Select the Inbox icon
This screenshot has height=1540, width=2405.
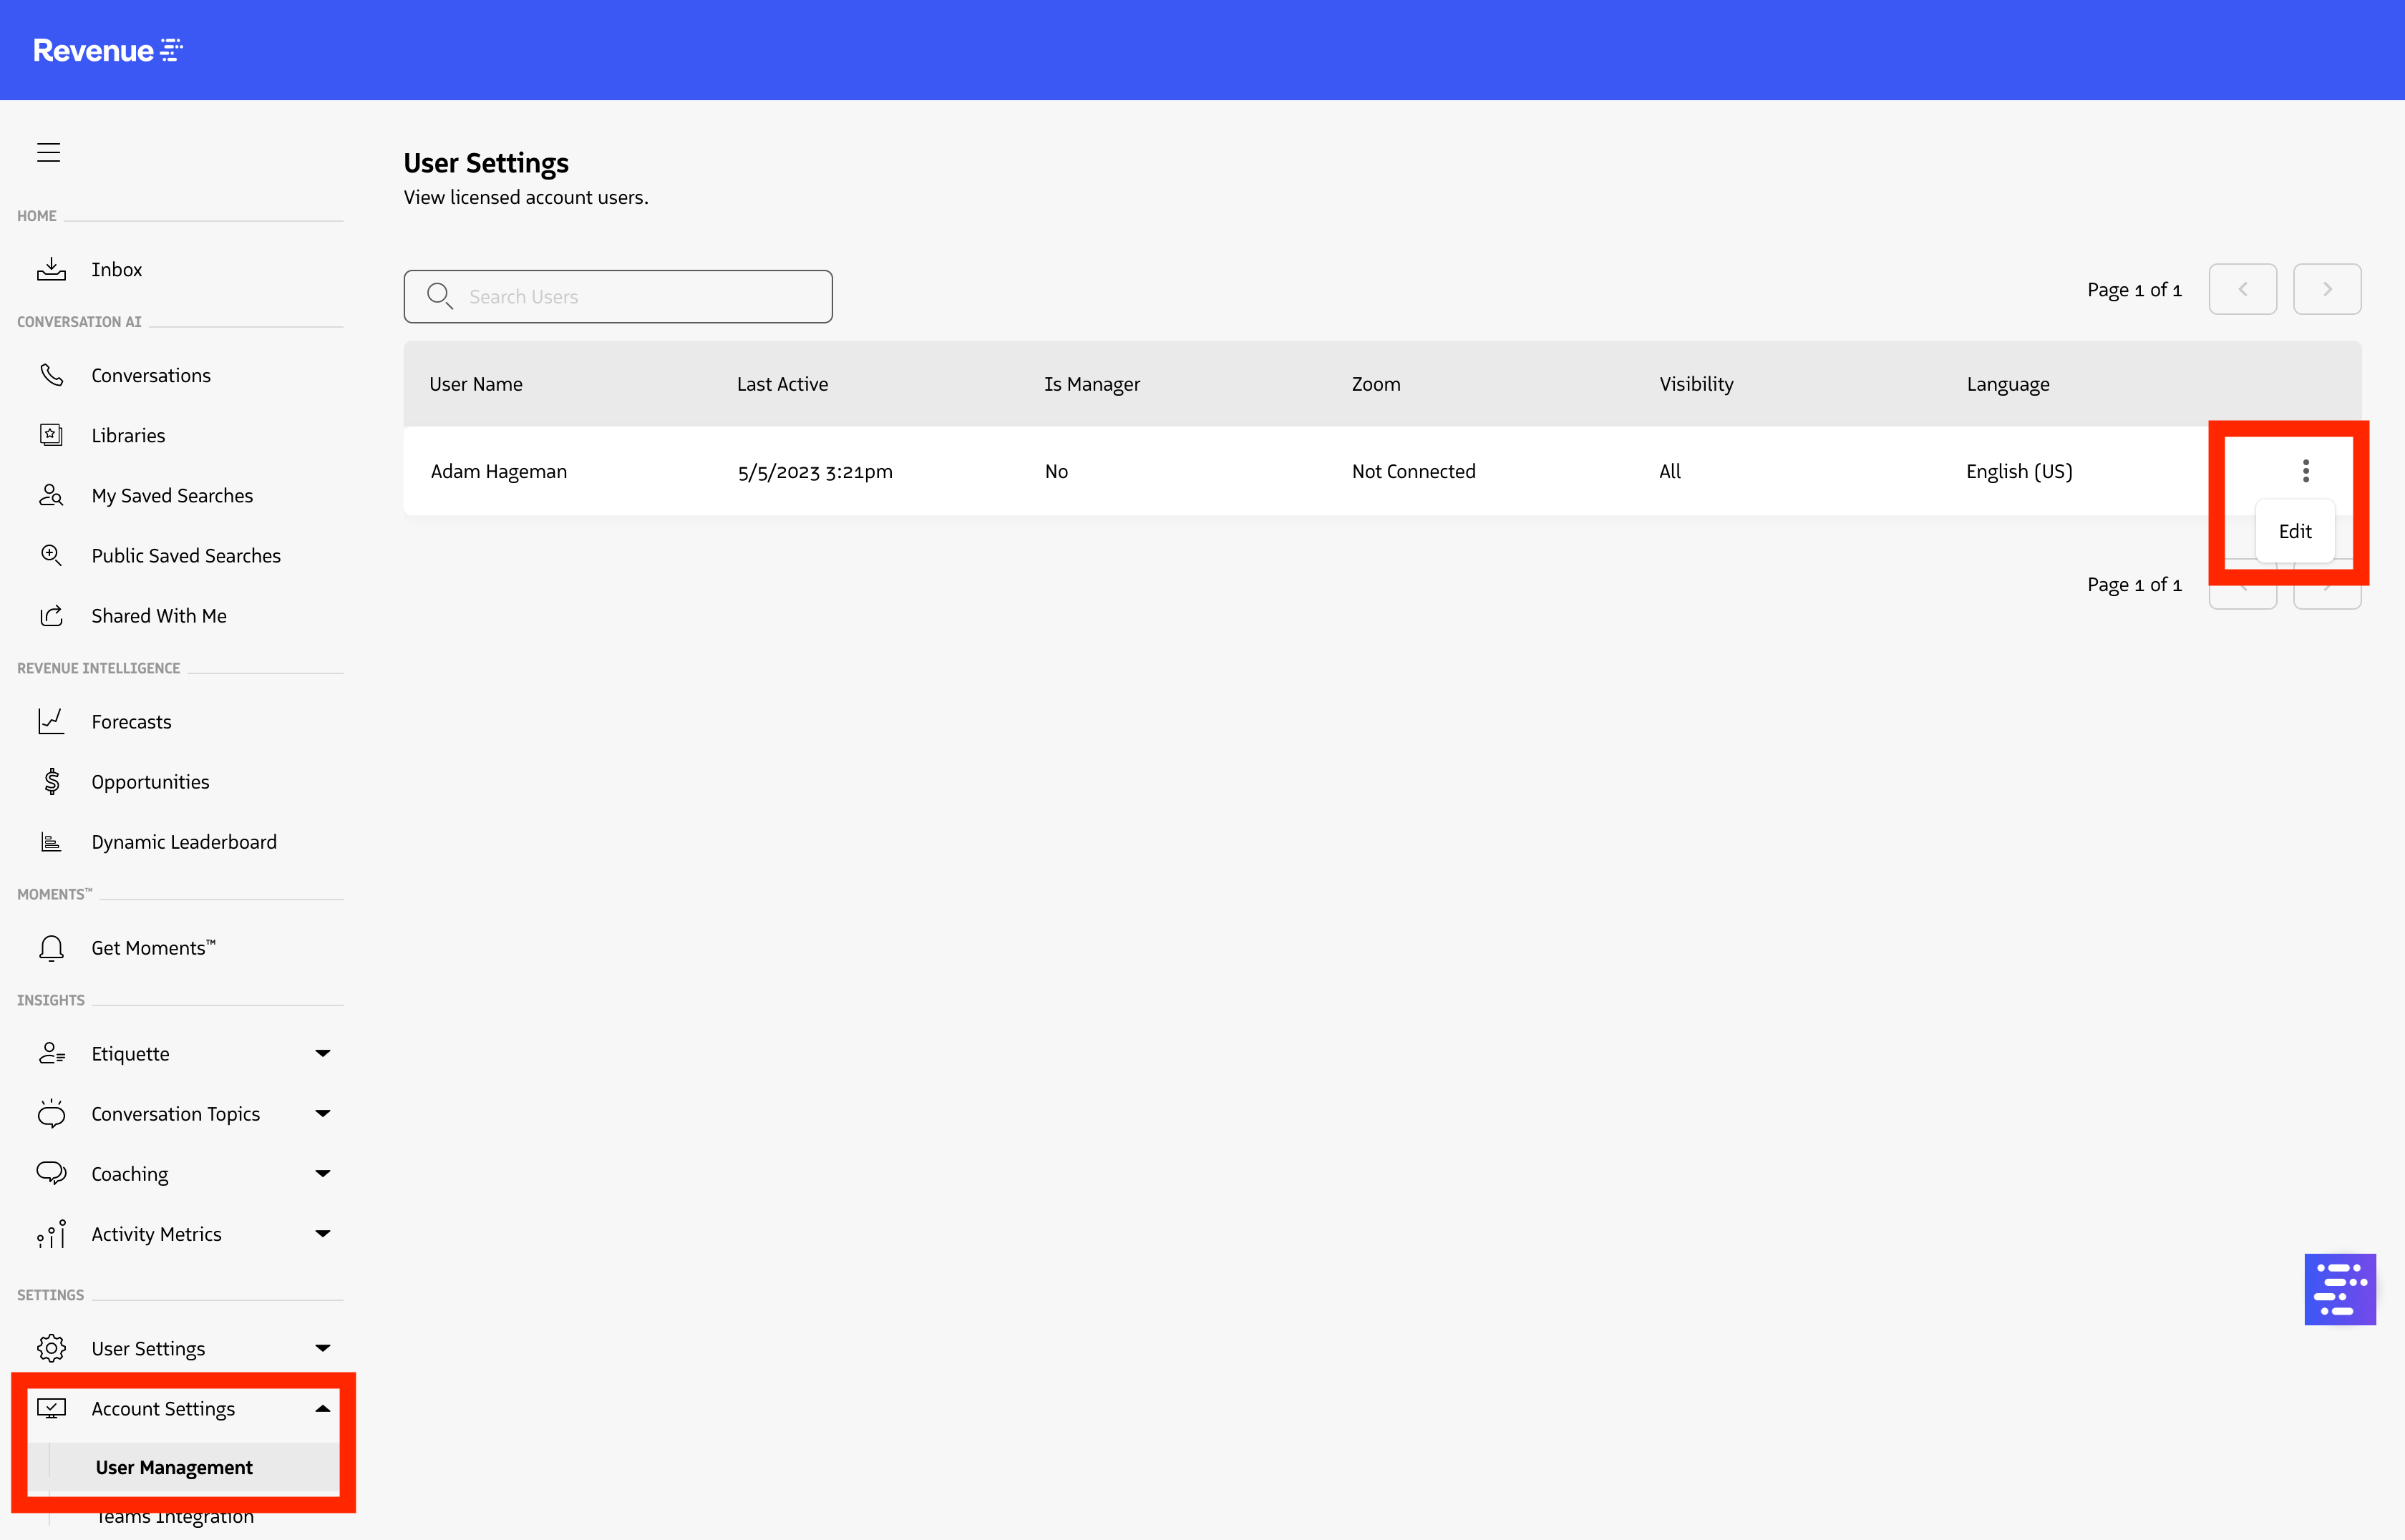click(52, 268)
